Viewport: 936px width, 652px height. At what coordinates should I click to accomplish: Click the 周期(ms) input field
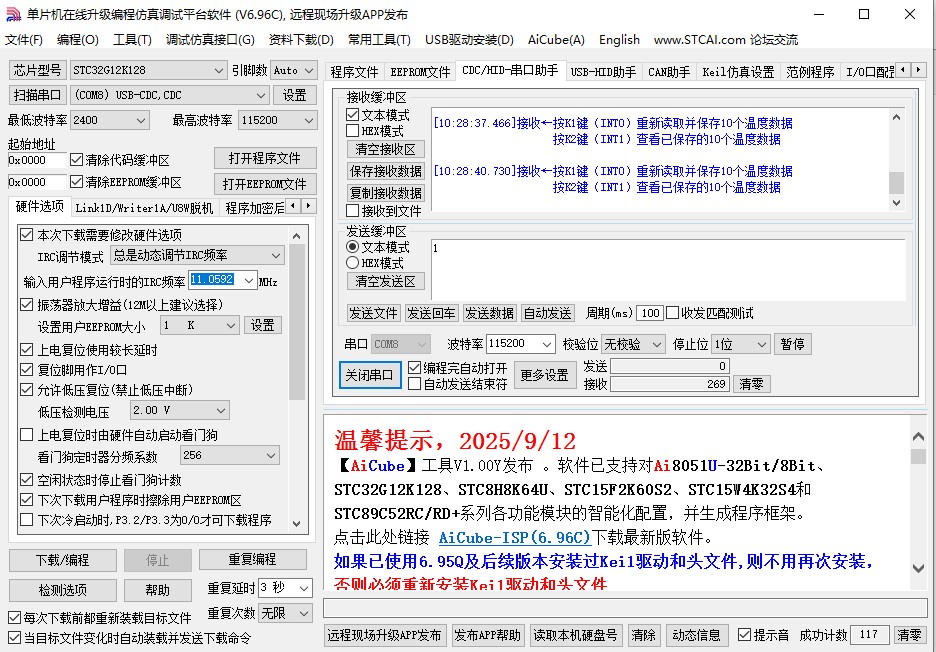(x=649, y=313)
